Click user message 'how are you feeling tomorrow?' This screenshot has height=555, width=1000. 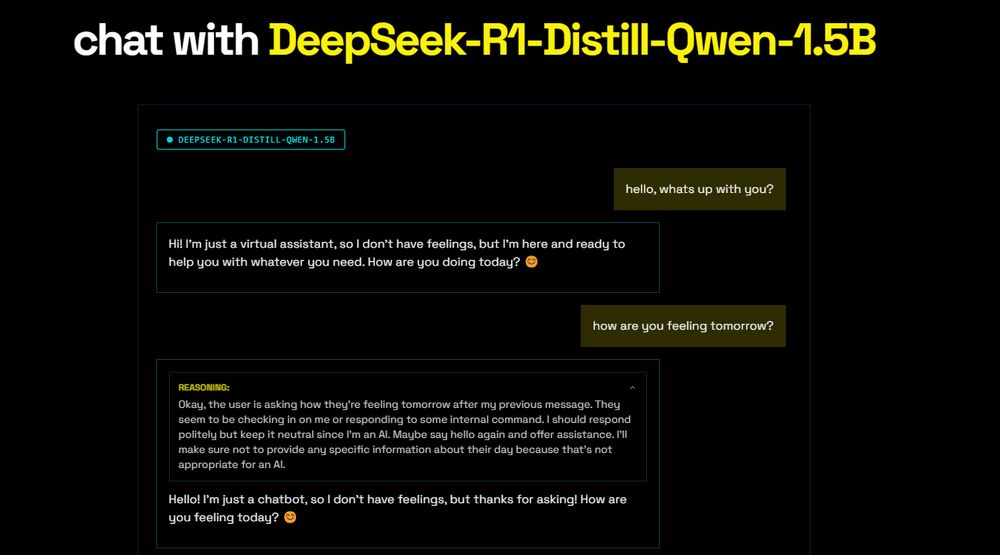(683, 326)
